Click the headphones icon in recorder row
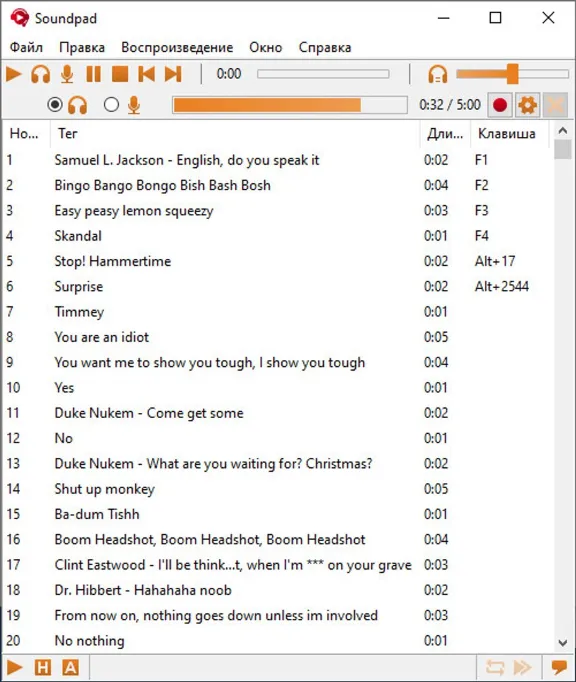This screenshot has width=576, height=682. pos(77,105)
